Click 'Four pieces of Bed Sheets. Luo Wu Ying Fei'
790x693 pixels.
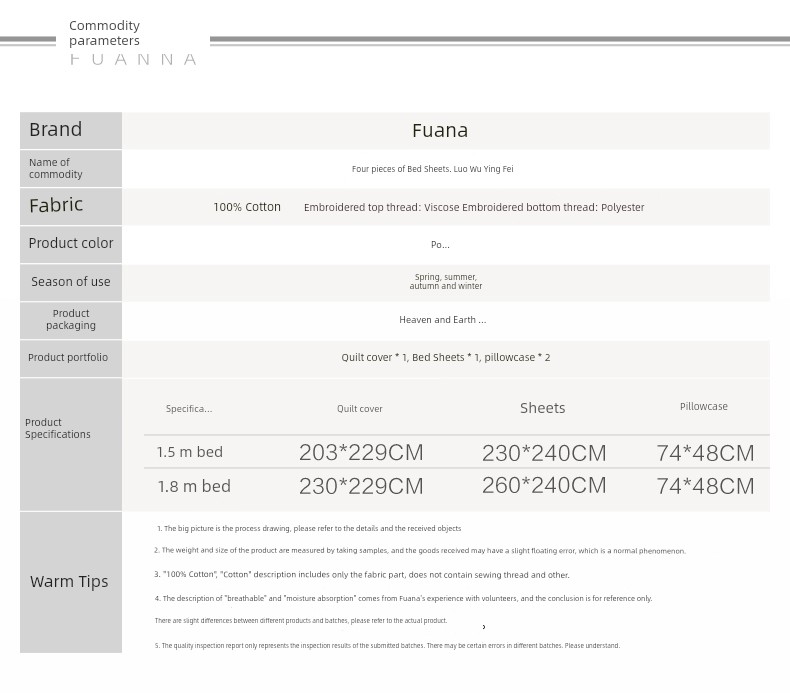tap(432, 169)
